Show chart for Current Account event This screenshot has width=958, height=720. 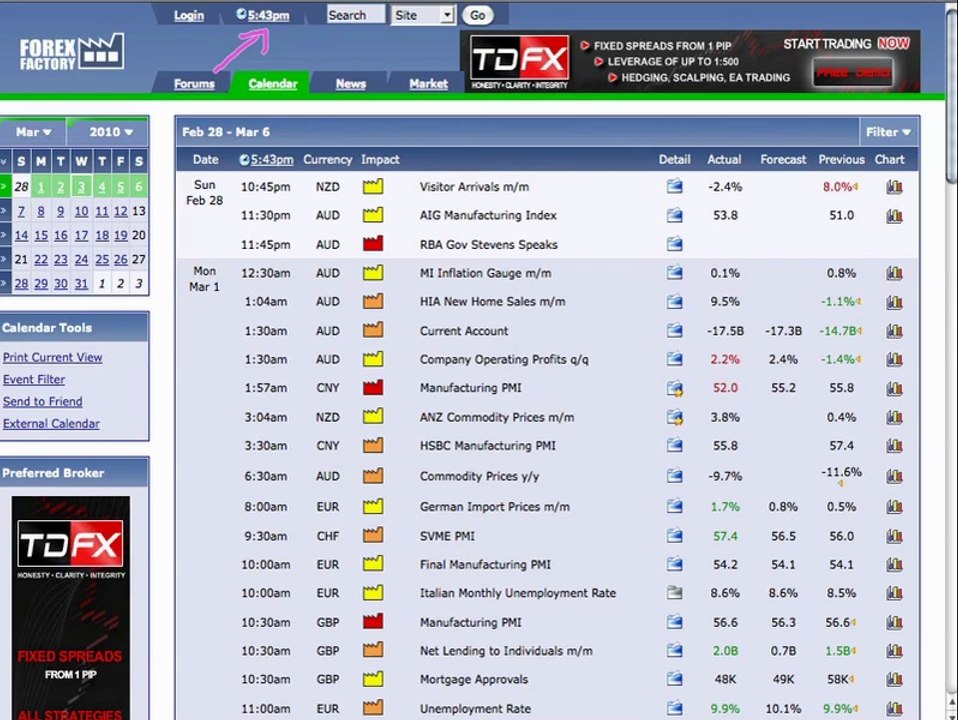point(894,331)
